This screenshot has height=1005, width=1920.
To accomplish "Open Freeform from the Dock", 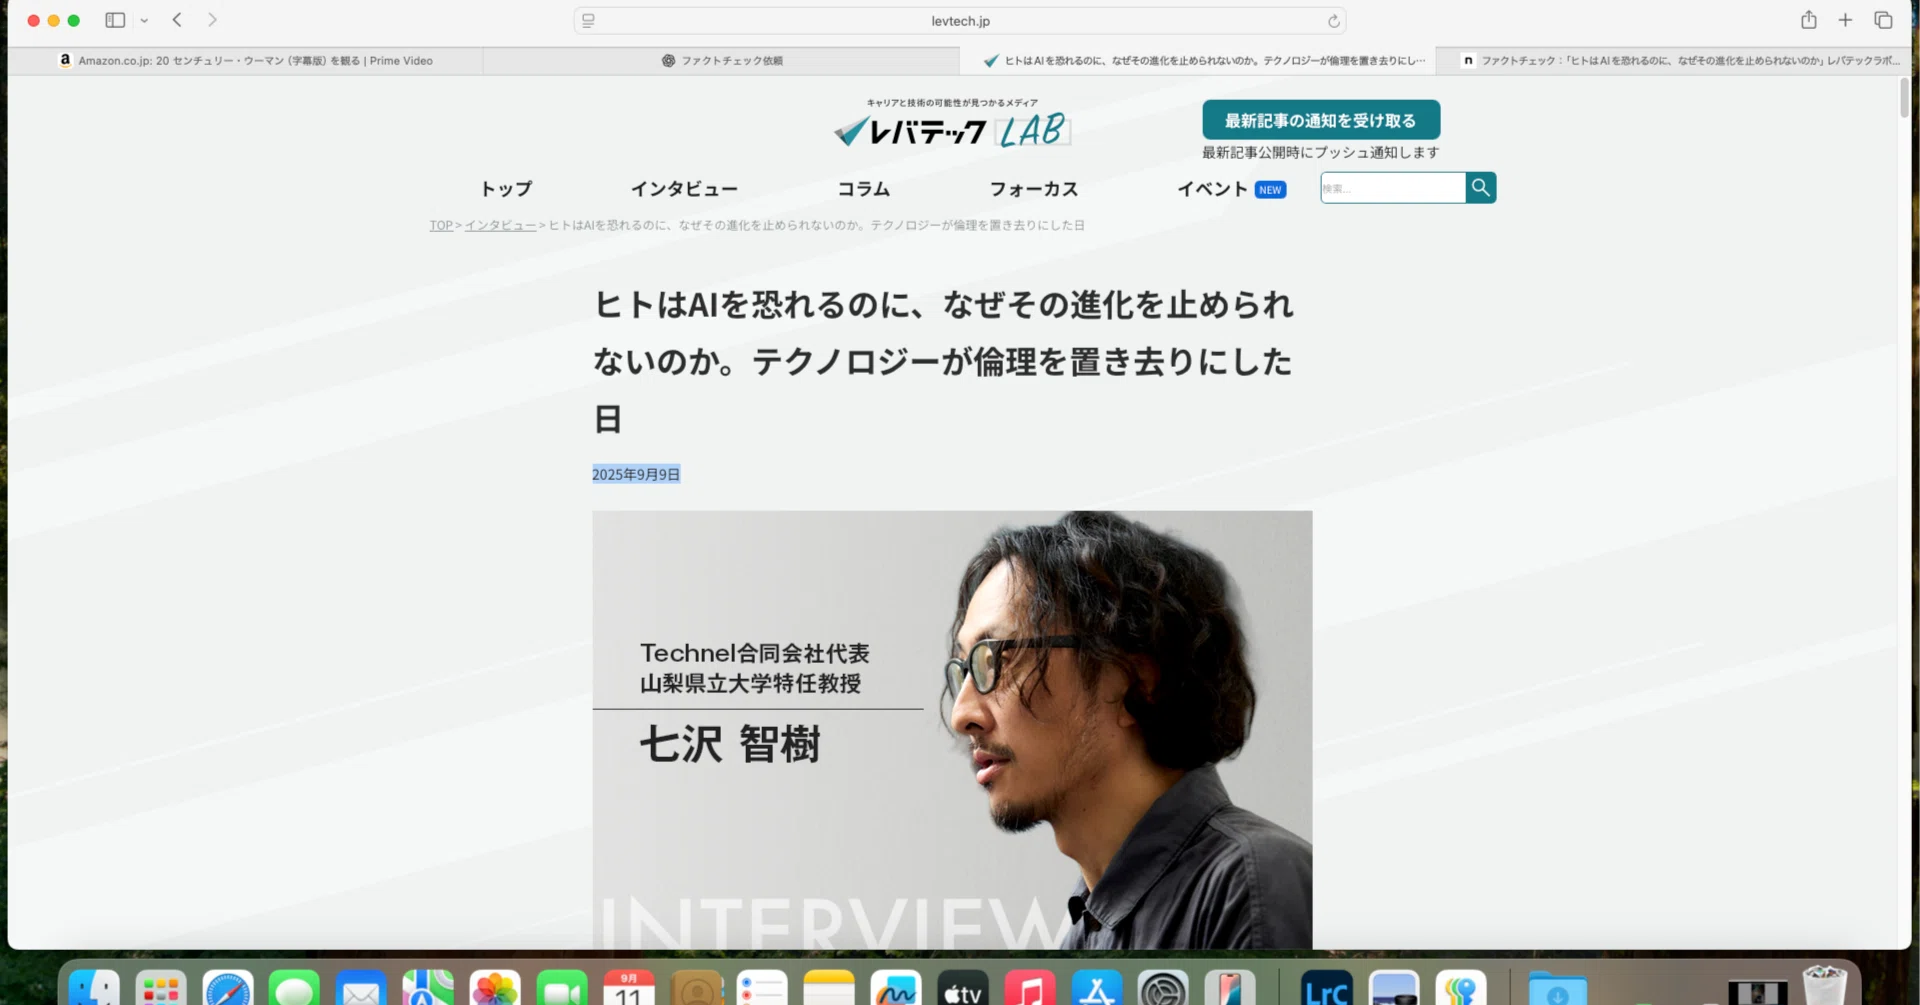I will coord(896,989).
